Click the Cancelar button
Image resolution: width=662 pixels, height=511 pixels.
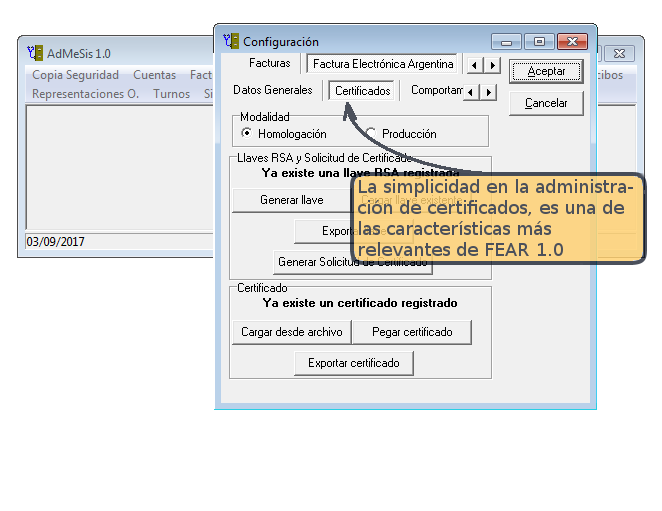(x=546, y=103)
